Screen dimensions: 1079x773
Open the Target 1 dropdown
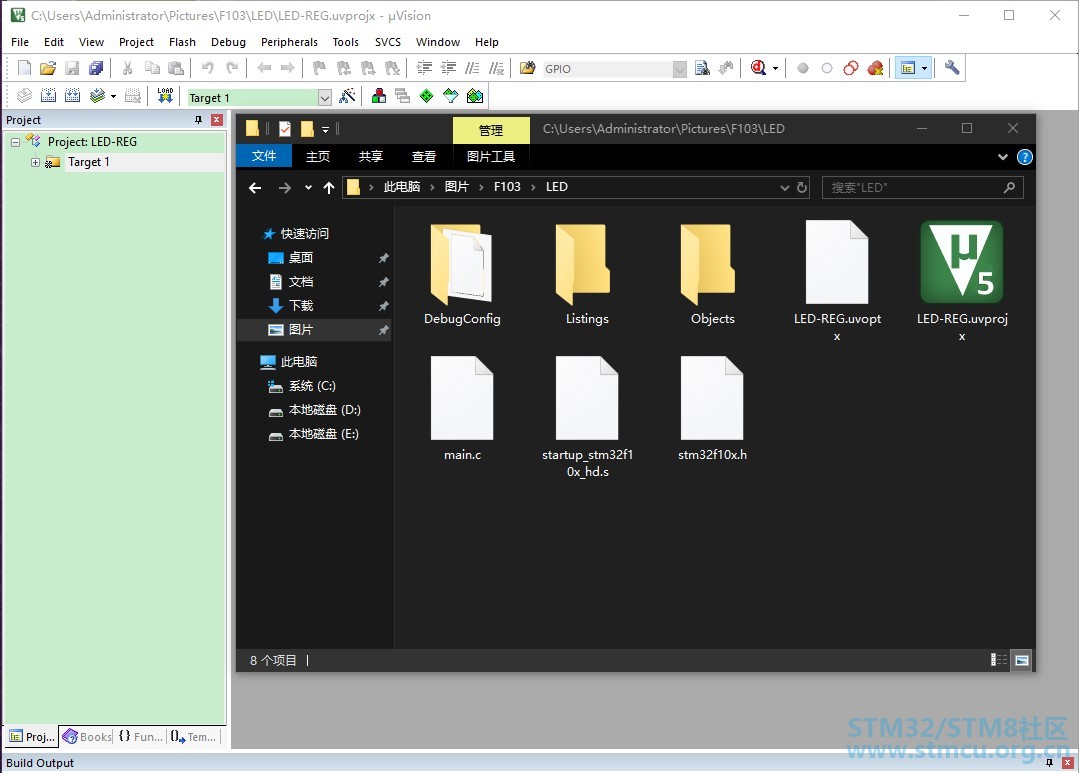point(325,98)
